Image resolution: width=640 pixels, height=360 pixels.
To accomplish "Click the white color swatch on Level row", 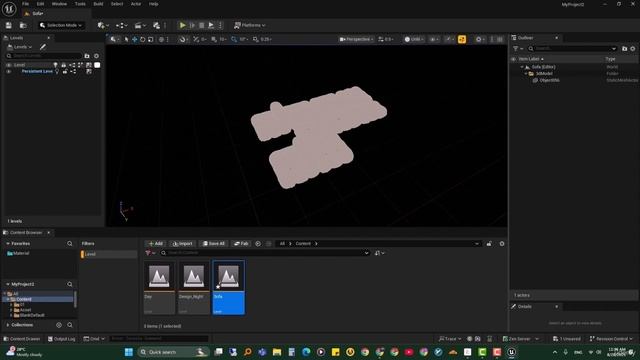I will pos(97,65).
